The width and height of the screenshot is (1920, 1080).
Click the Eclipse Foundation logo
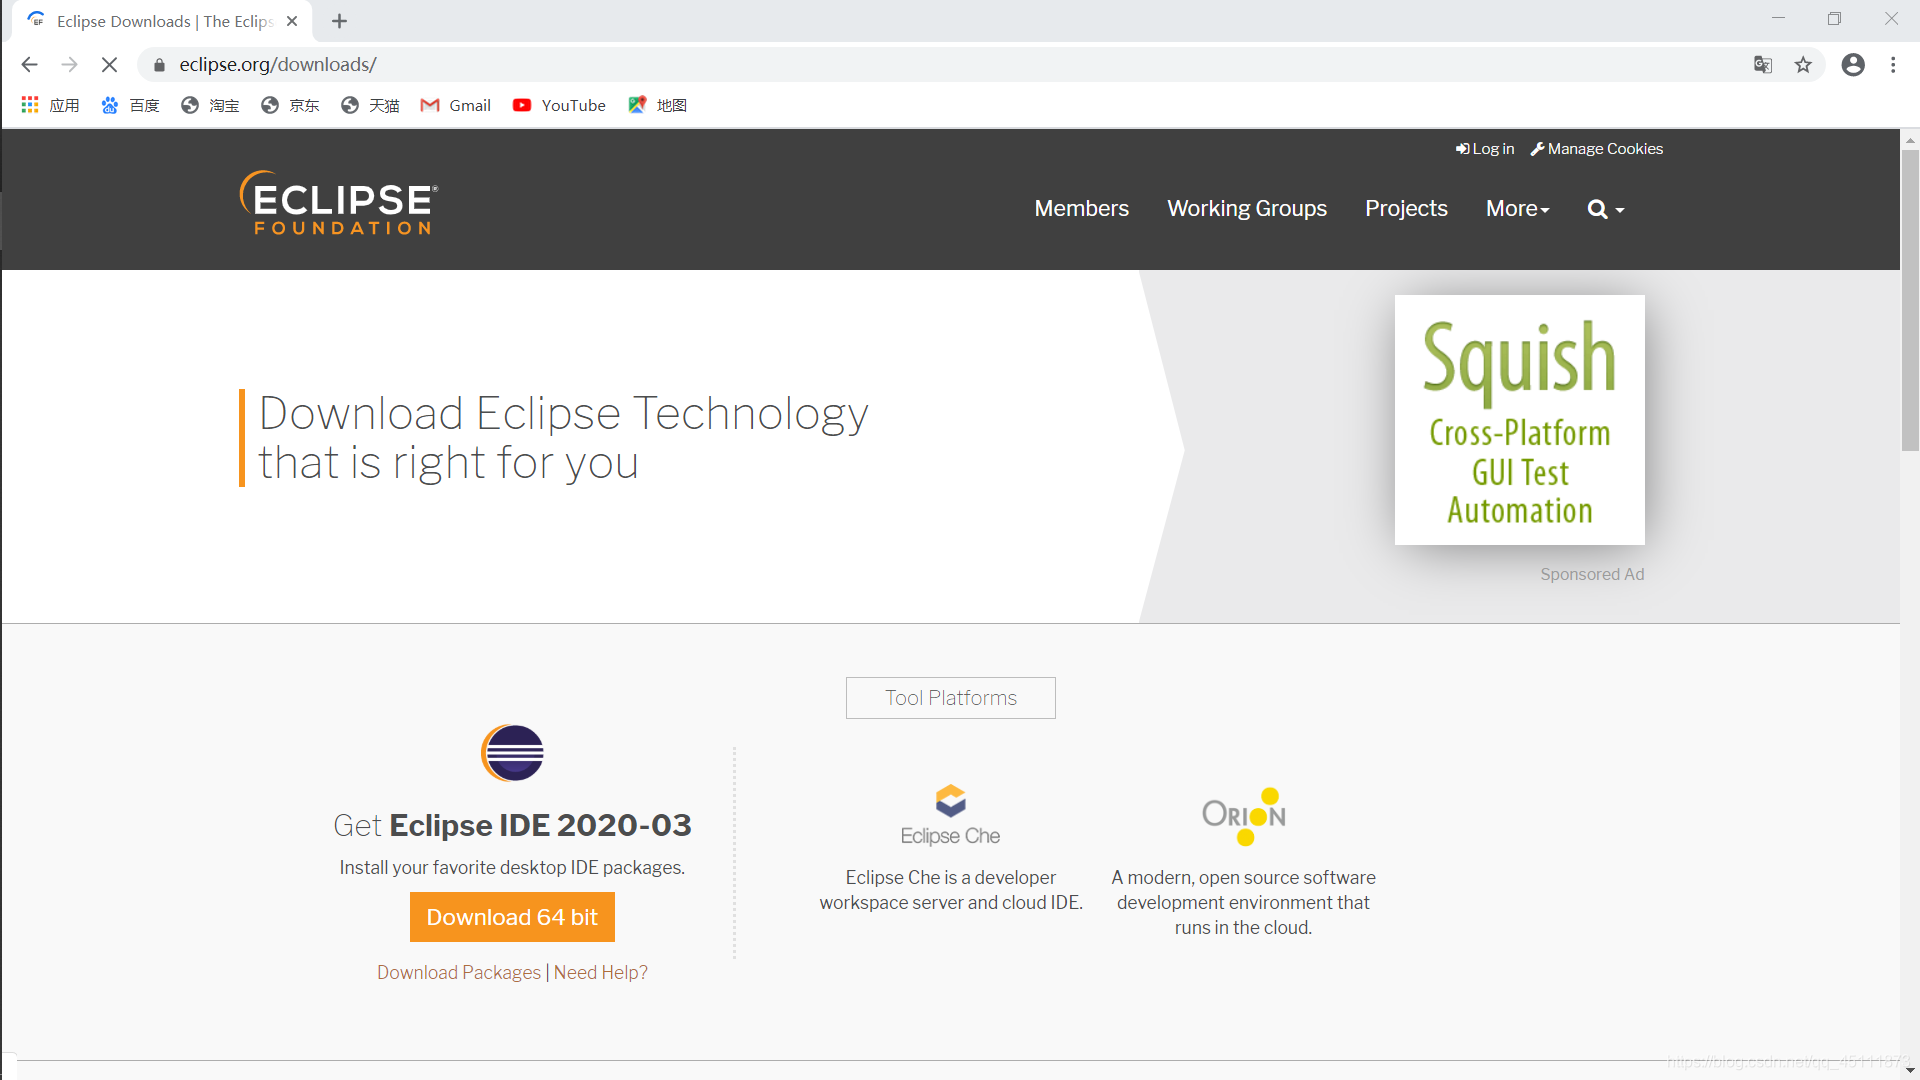coord(338,203)
